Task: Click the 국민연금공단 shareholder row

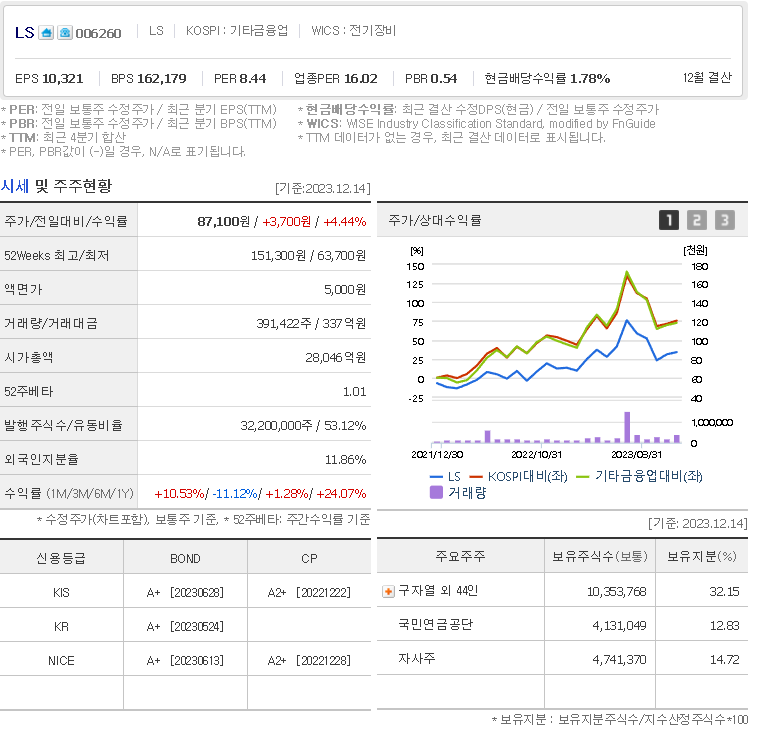Action: [x=562, y=625]
